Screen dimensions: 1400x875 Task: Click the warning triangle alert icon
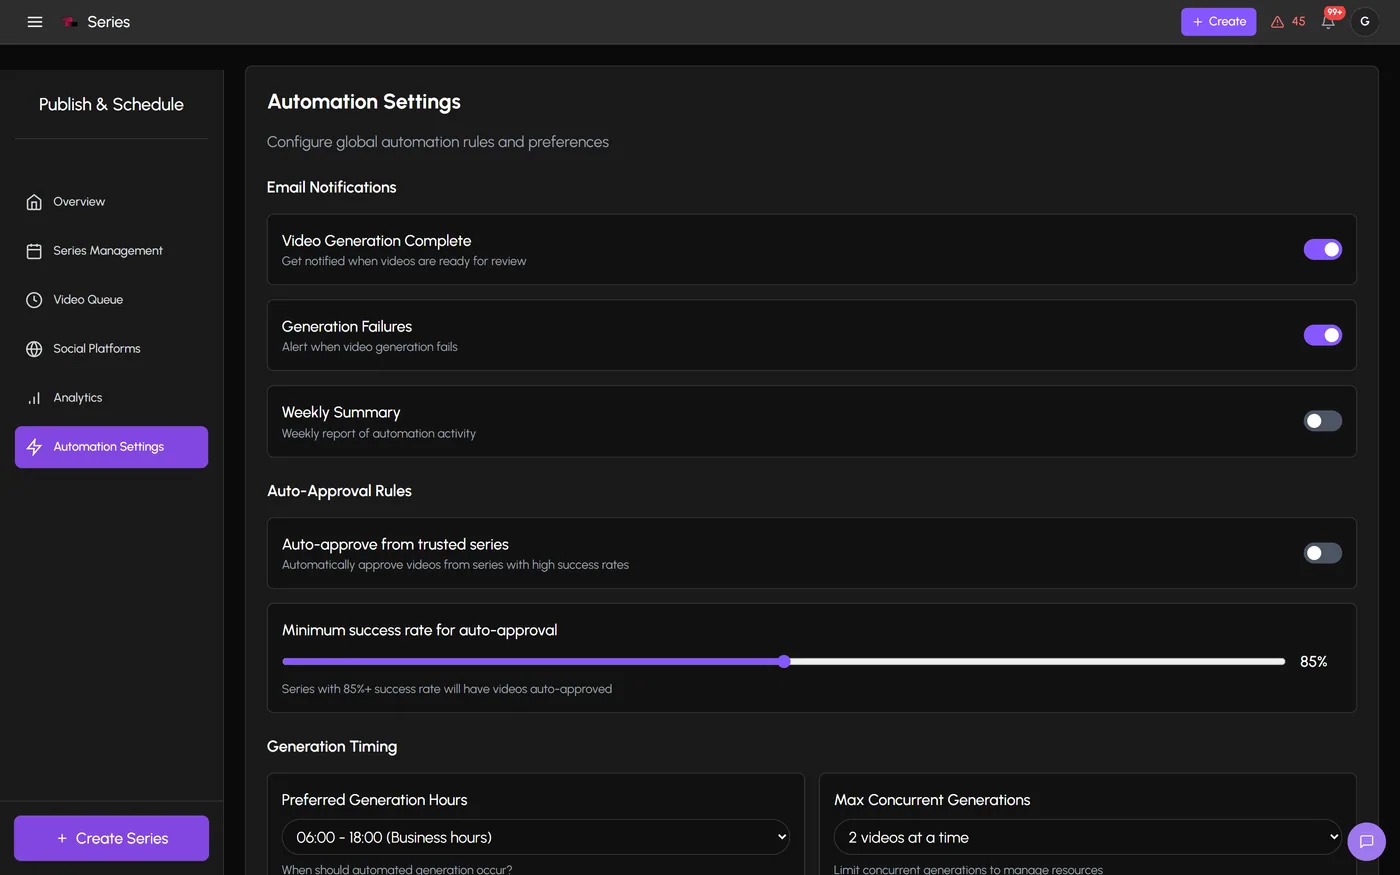click(x=1277, y=22)
